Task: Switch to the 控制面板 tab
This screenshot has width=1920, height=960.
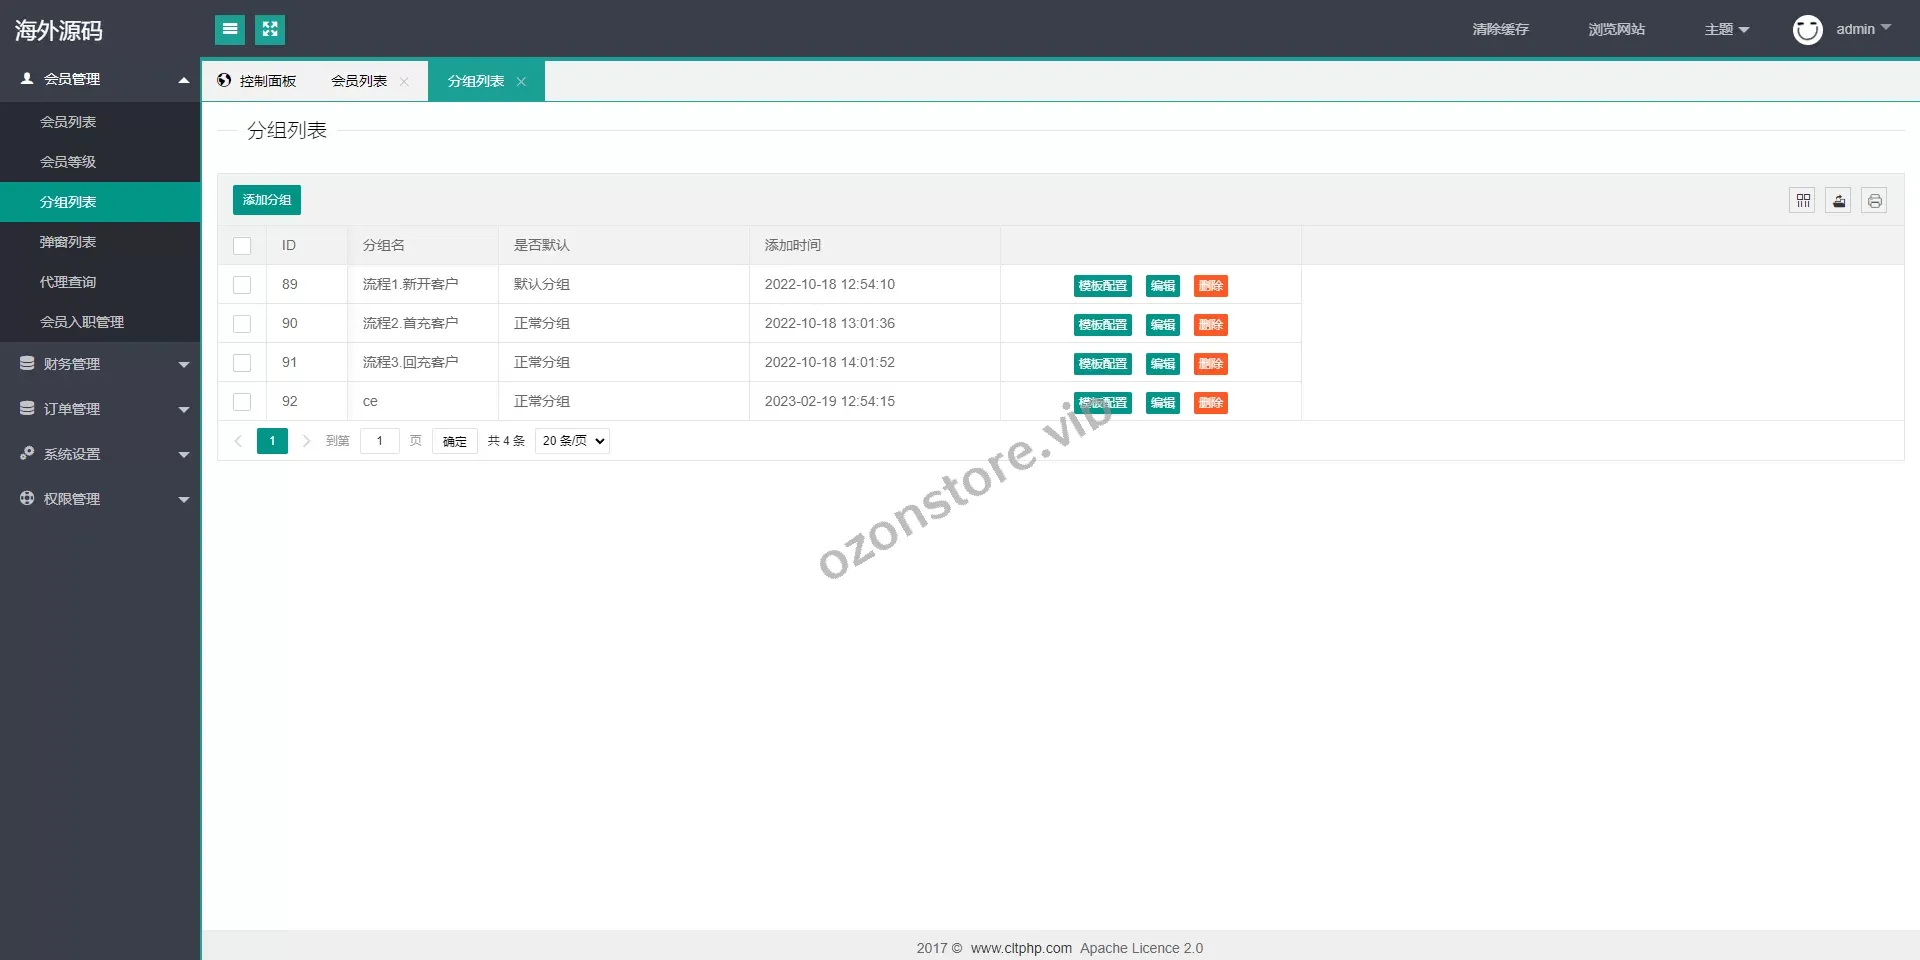Action: tap(258, 82)
